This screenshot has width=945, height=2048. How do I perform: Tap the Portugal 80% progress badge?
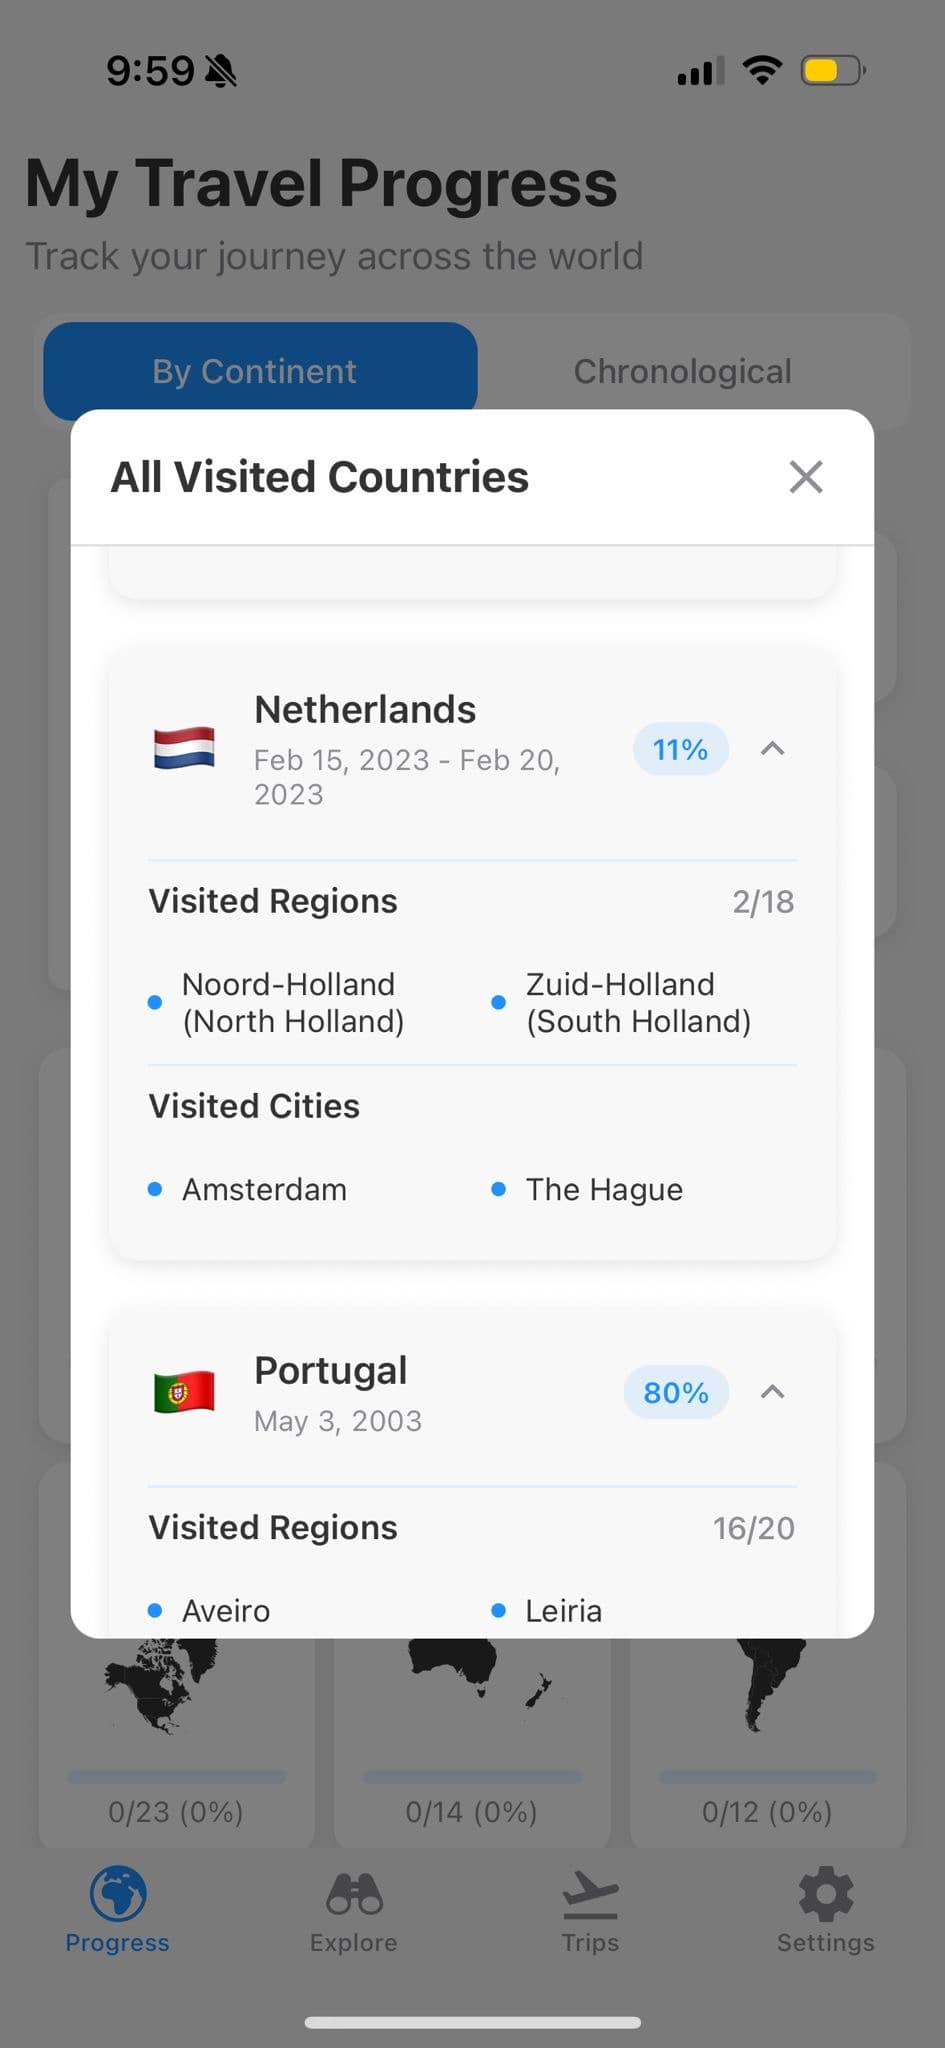pyautogui.click(x=676, y=1392)
